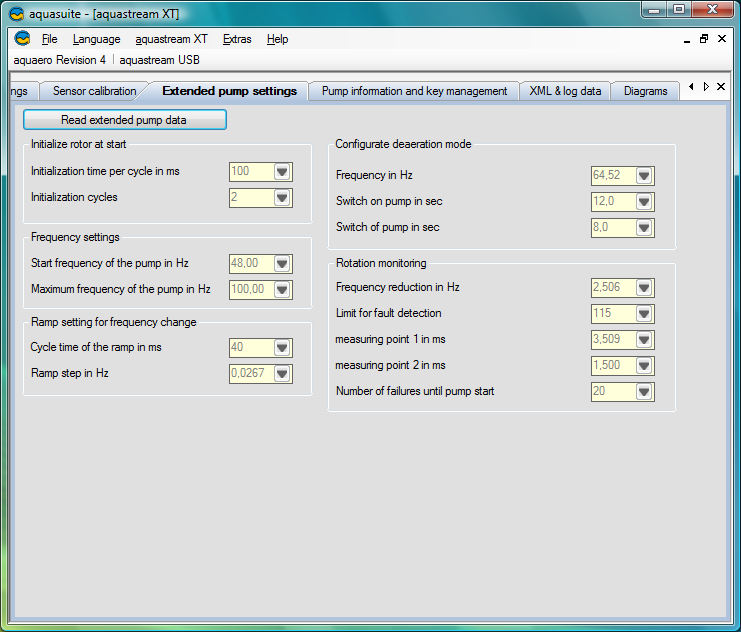Expand Initialization cycles dropdown arrow
The height and width of the screenshot is (632, 741).
[282, 198]
